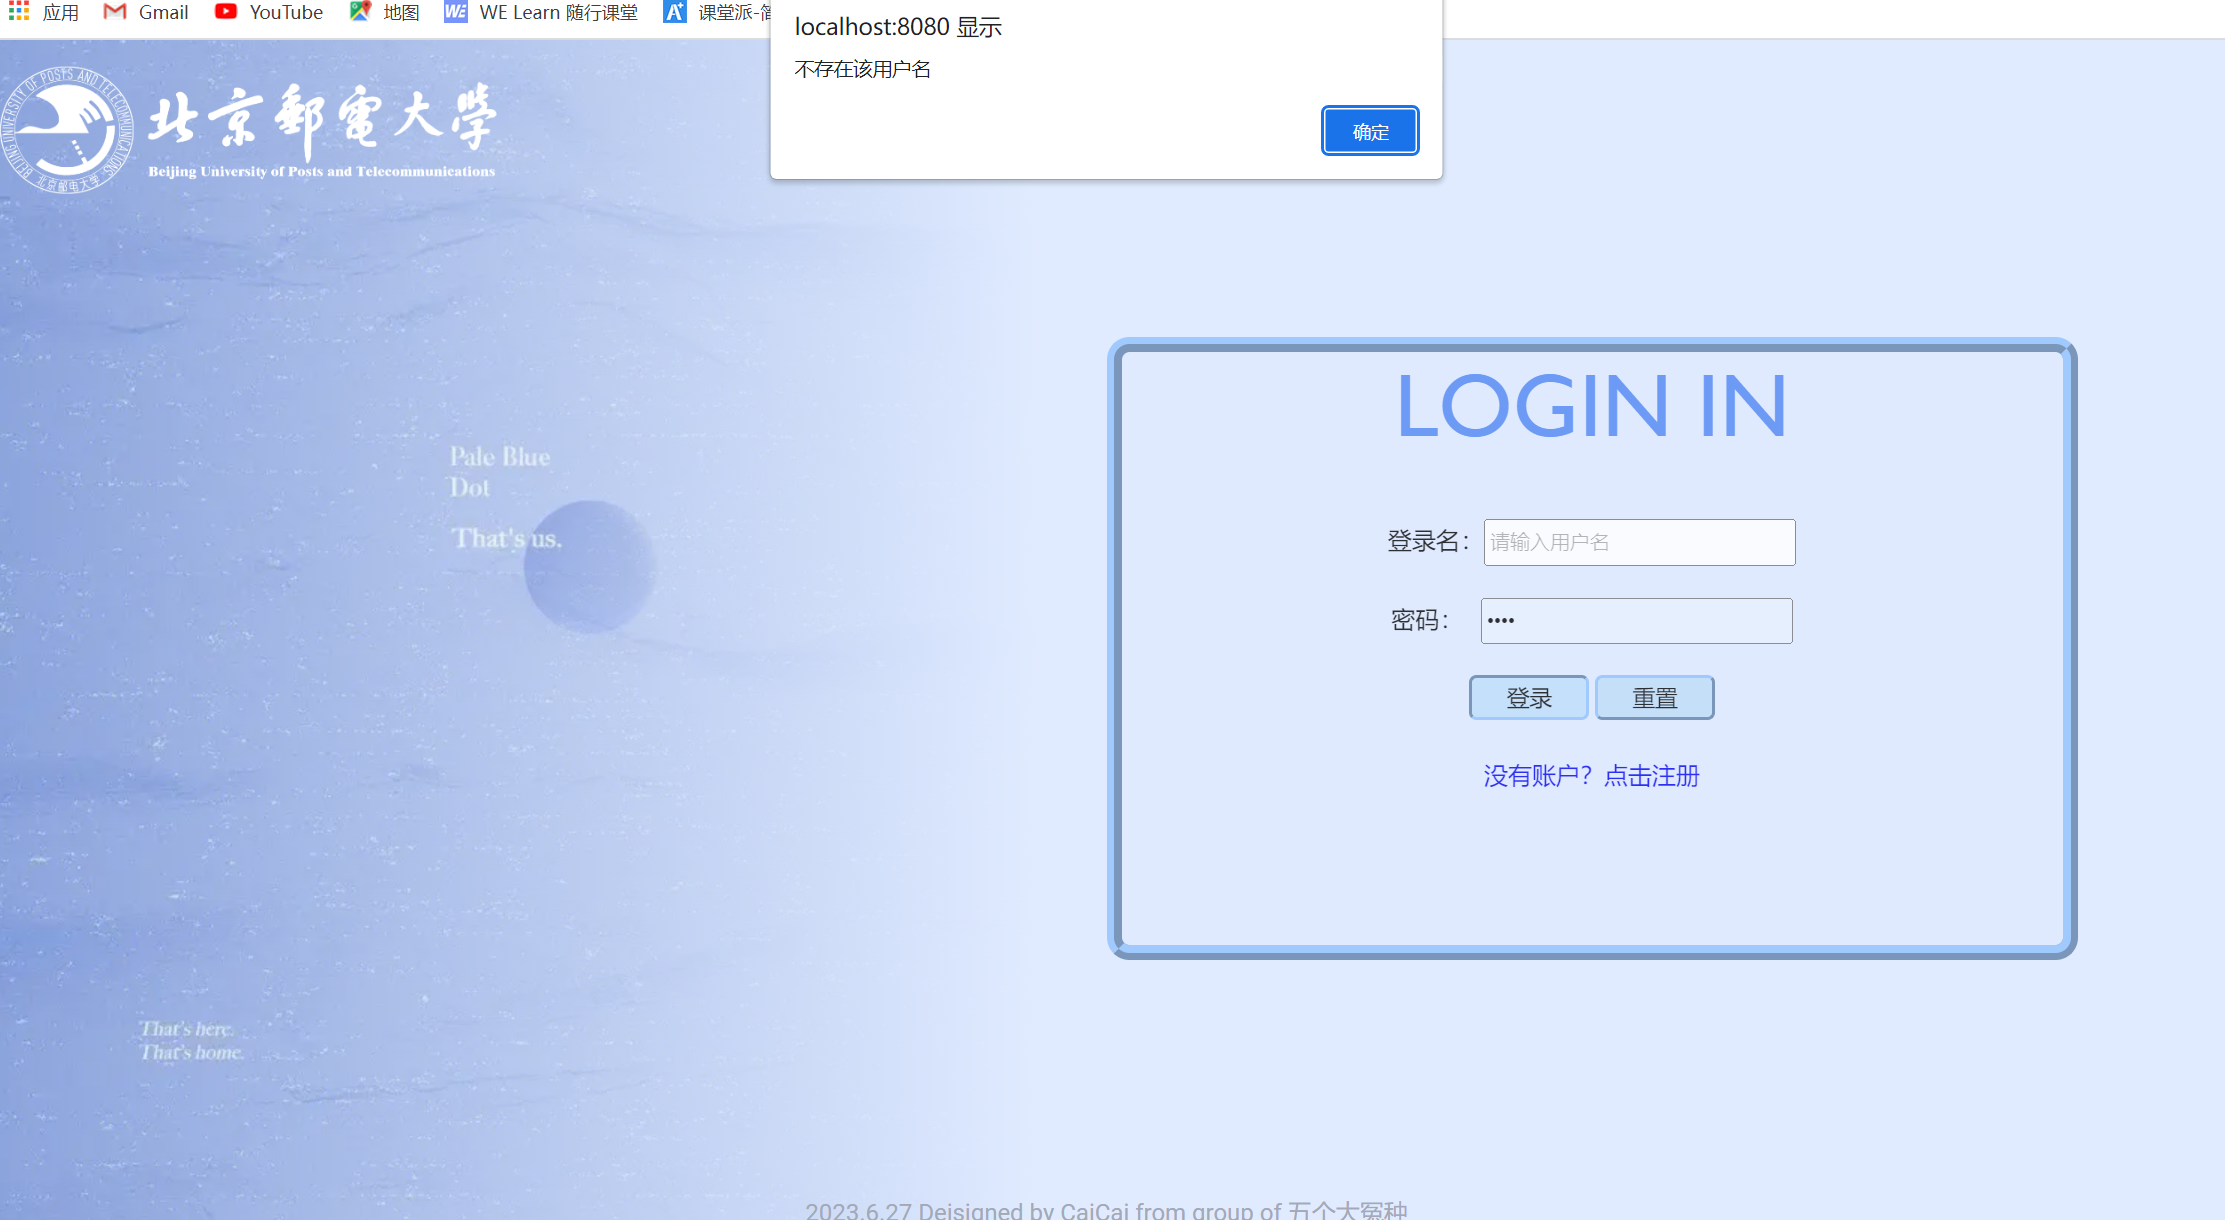Focus the 登录名 username input field
Viewport: 2225px width, 1220px height.
1639,542
